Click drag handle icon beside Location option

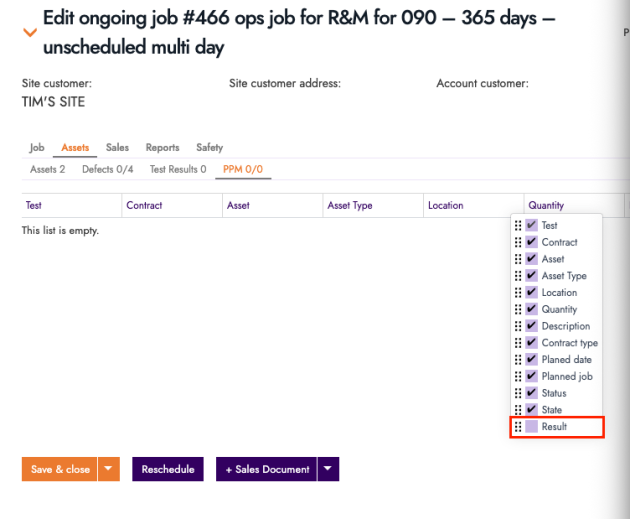(x=517, y=293)
